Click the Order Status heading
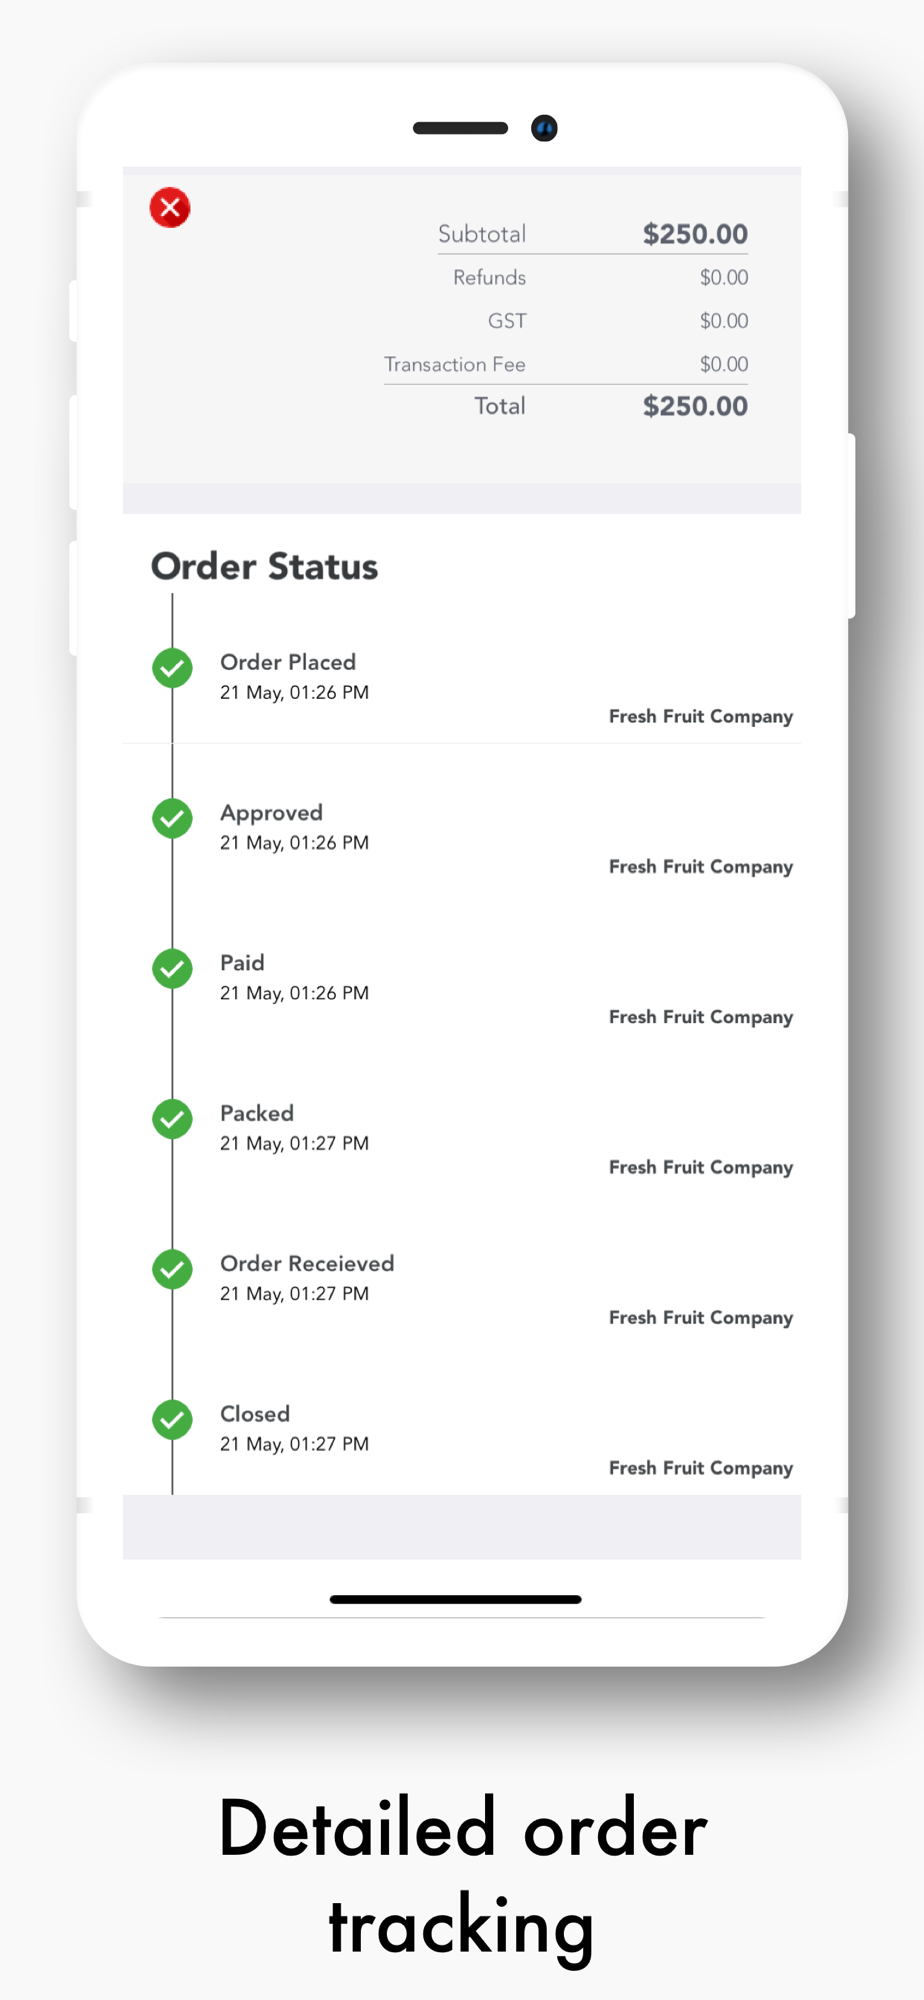The image size is (924, 2000). tap(265, 567)
